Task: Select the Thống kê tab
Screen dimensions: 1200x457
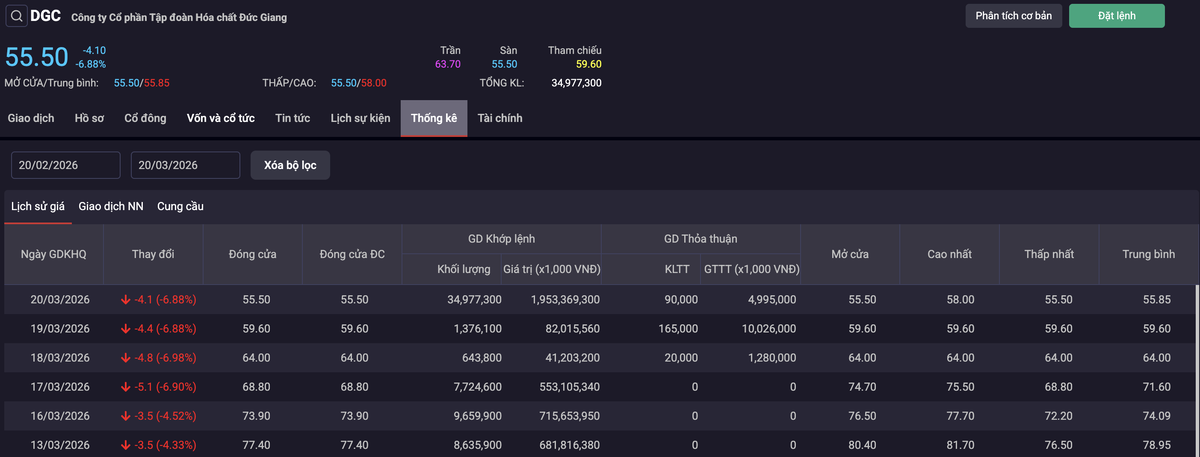Action: tap(433, 118)
